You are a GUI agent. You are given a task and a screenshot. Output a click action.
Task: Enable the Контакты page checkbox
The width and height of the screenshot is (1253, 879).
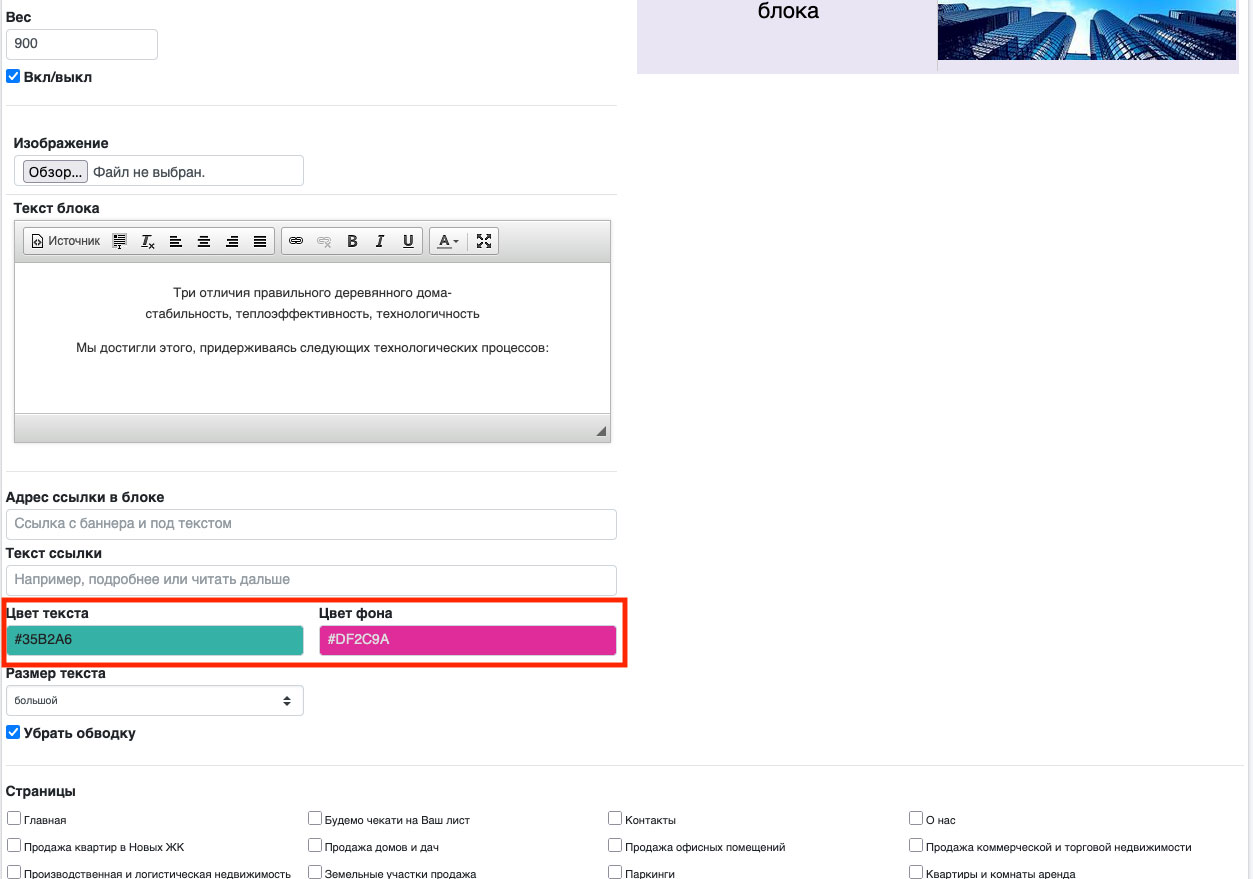(x=615, y=818)
